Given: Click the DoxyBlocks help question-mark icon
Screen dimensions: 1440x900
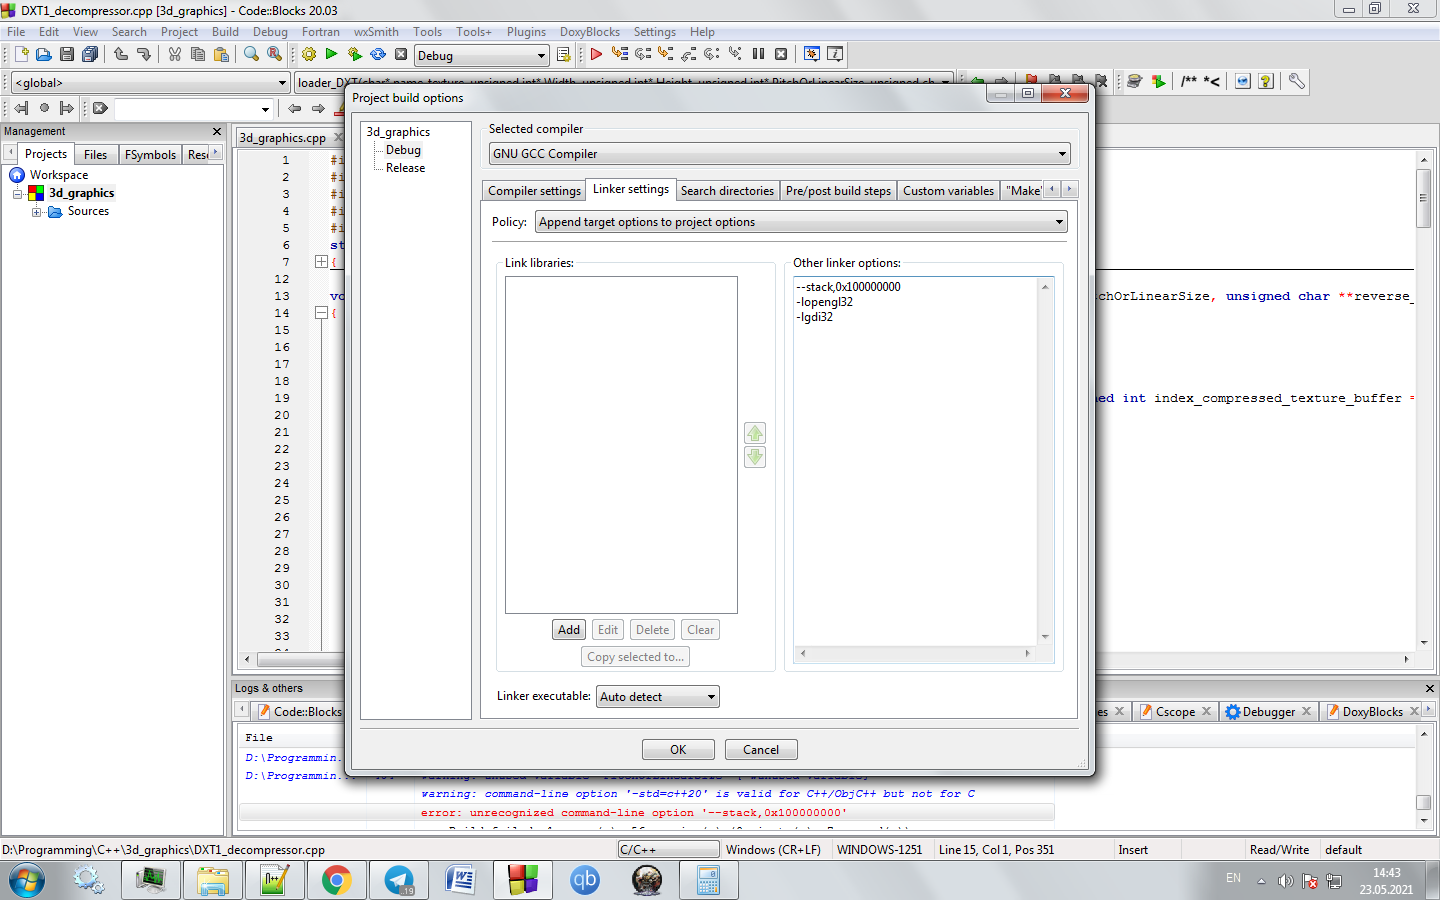Looking at the screenshot, I should pos(1266,81).
